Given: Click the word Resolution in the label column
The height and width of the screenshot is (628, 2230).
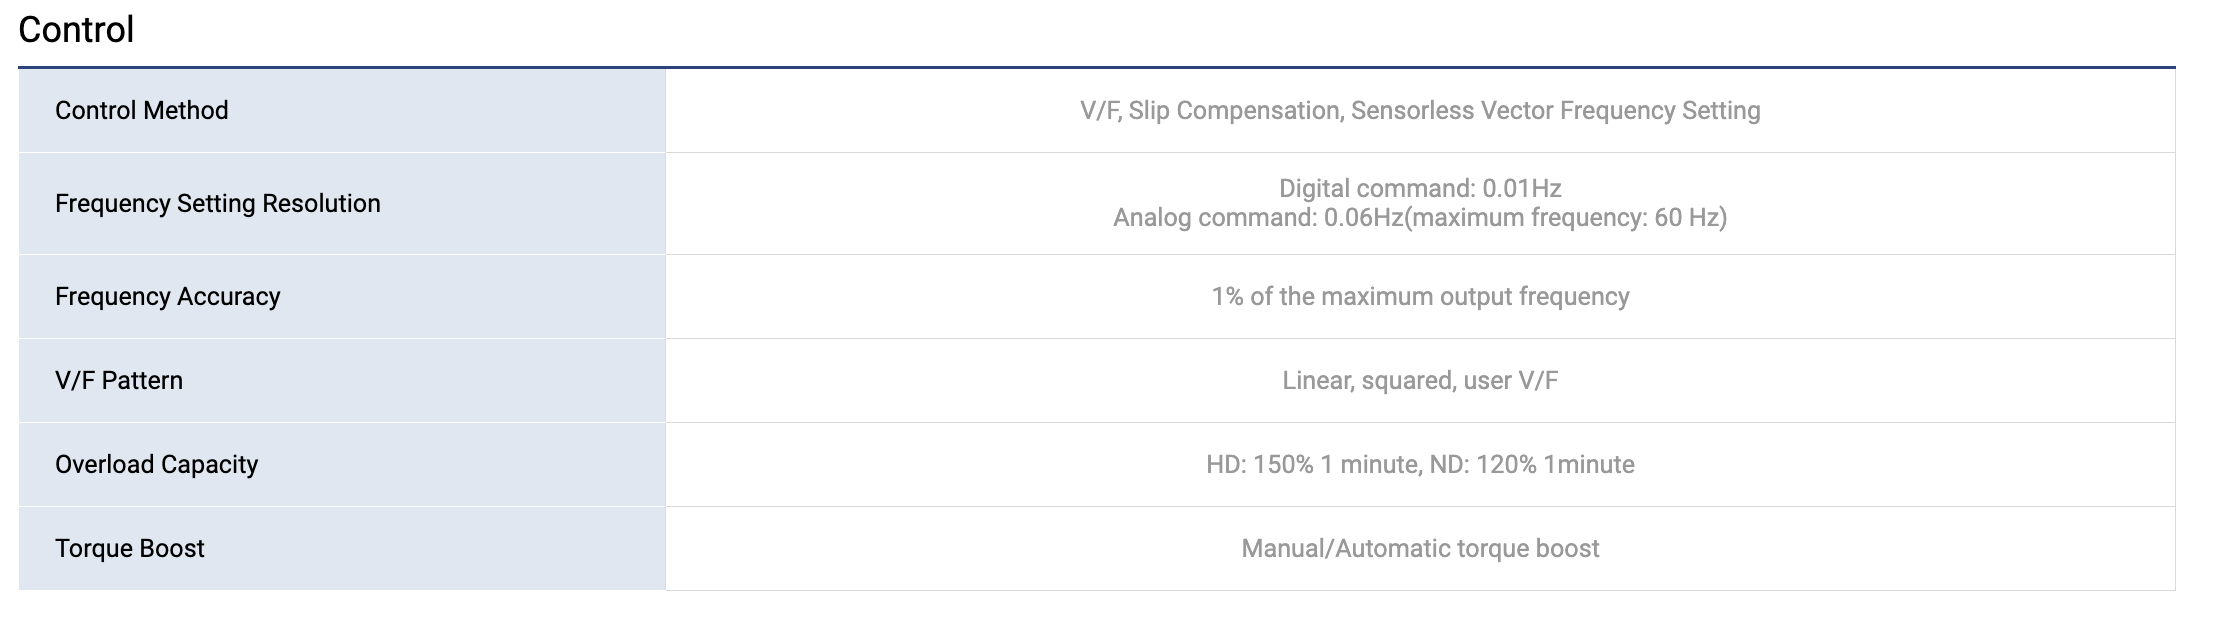Looking at the screenshot, I should pos(321,203).
